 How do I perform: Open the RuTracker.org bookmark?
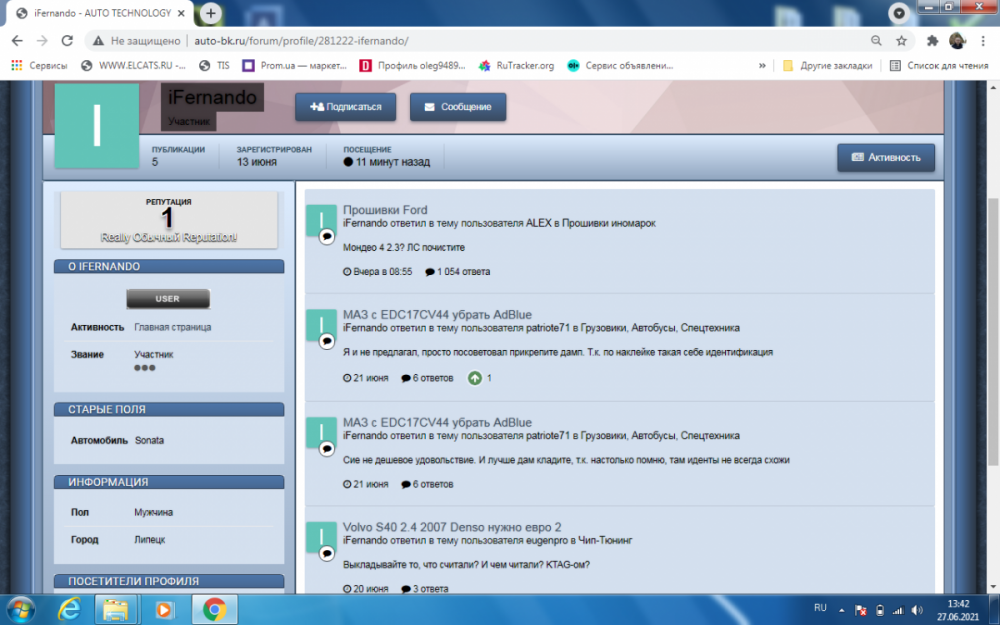(517, 66)
